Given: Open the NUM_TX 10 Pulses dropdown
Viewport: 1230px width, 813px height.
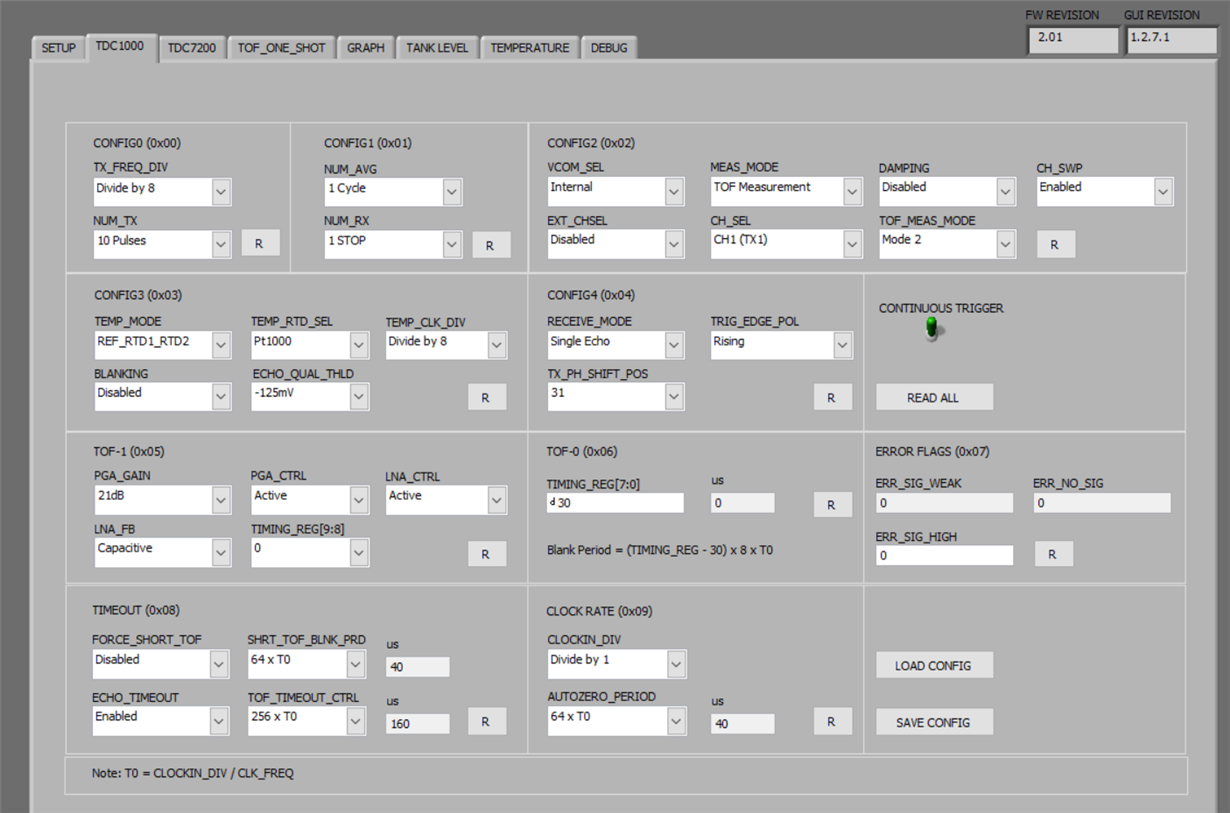Looking at the screenshot, I should [x=162, y=244].
